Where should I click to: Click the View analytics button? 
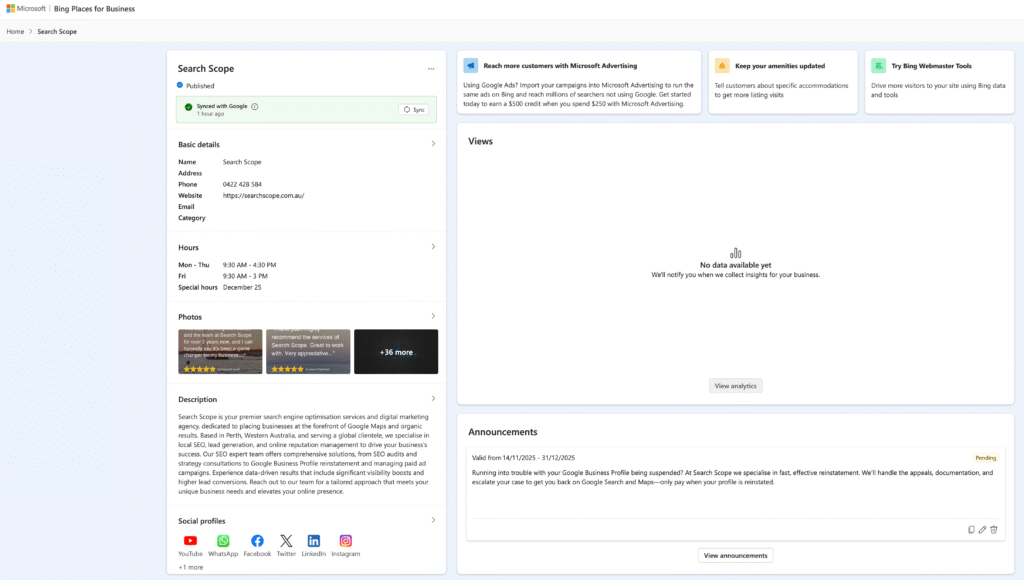(735, 385)
